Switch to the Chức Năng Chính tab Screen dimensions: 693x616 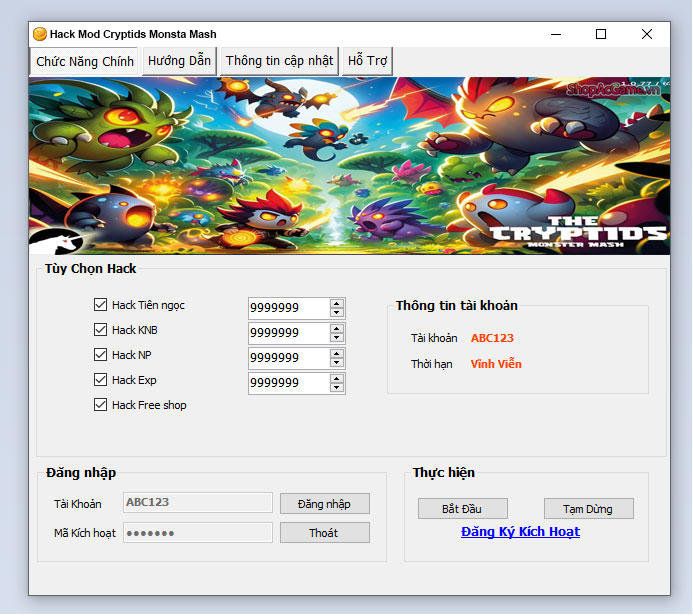(x=84, y=61)
